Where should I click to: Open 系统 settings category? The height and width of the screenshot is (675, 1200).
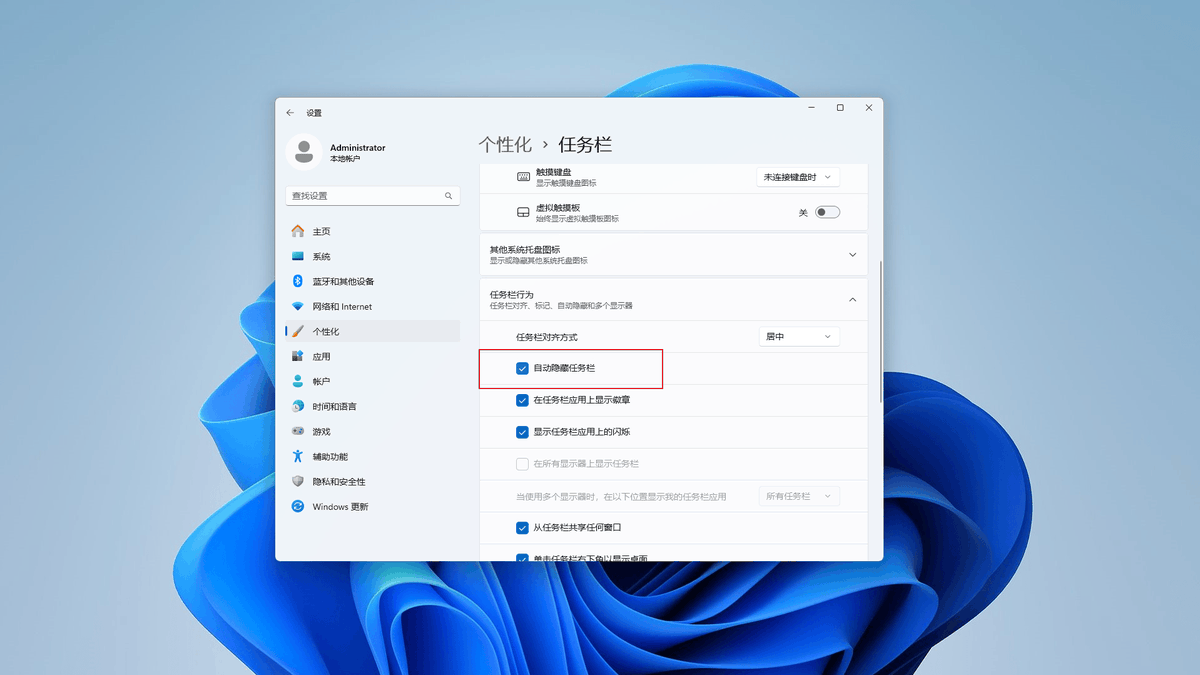372,256
